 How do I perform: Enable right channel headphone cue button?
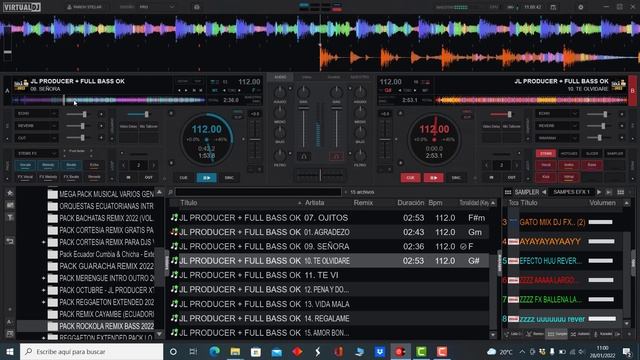(x=336, y=156)
